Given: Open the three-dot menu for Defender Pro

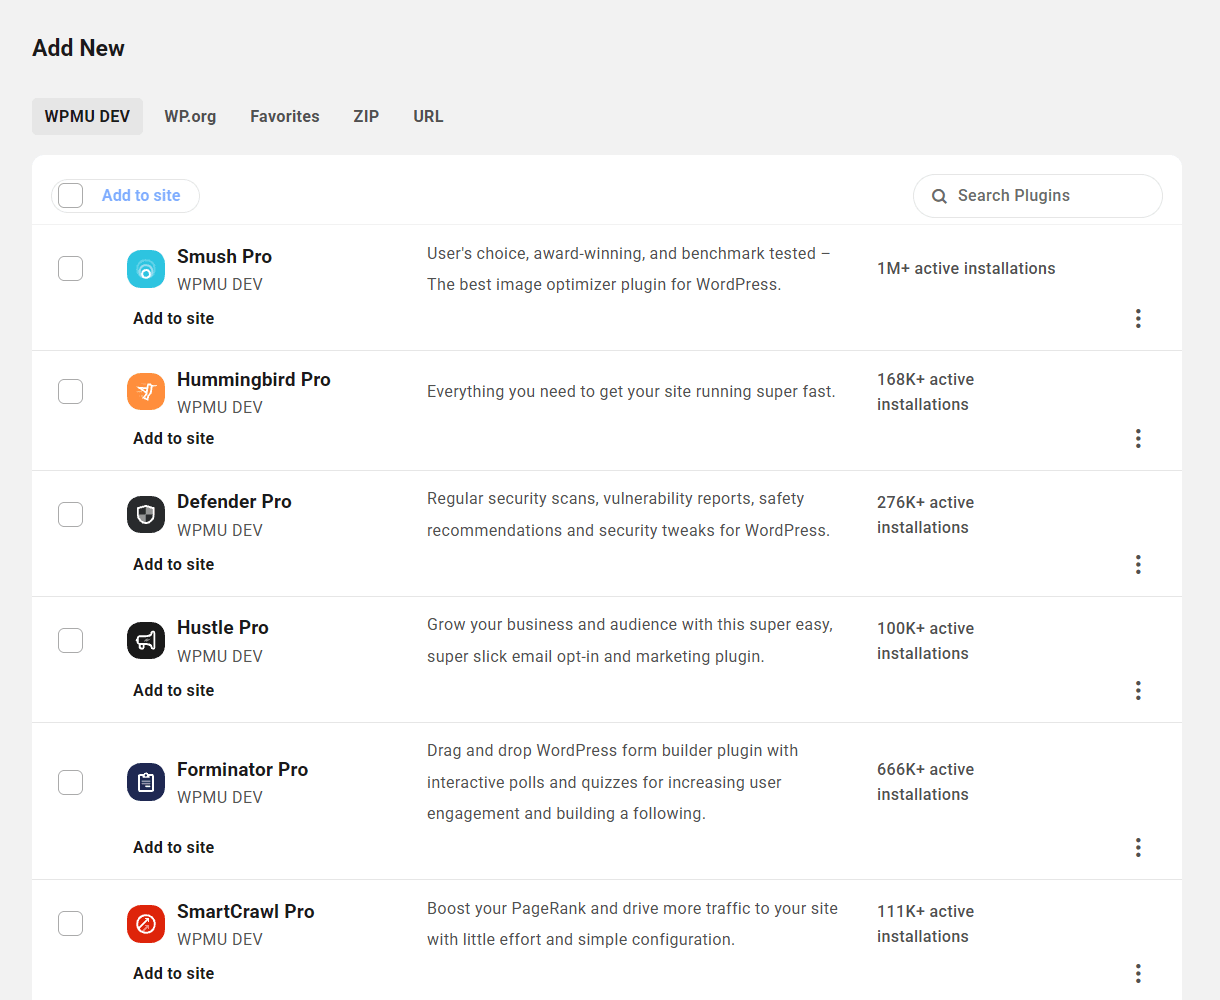Looking at the screenshot, I should coord(1138,564).
